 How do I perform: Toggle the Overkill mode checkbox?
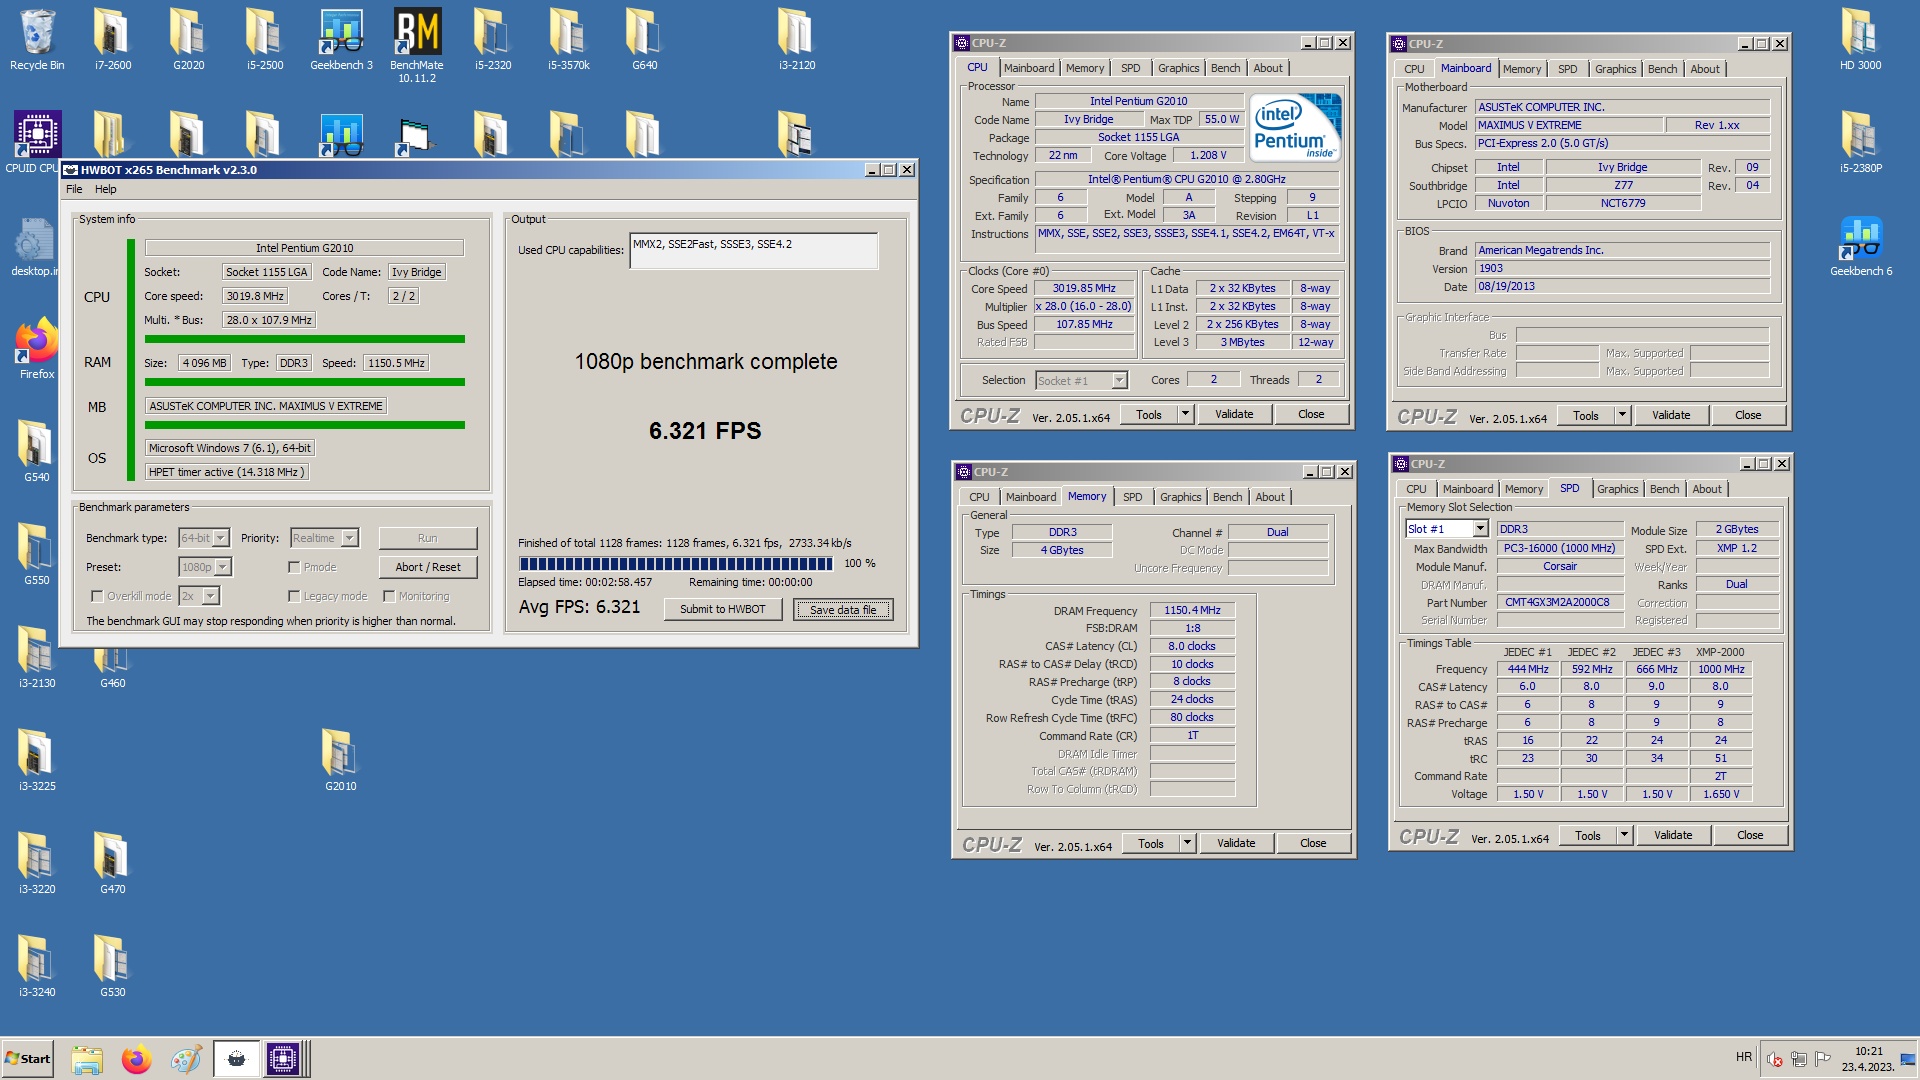point(97,596)
